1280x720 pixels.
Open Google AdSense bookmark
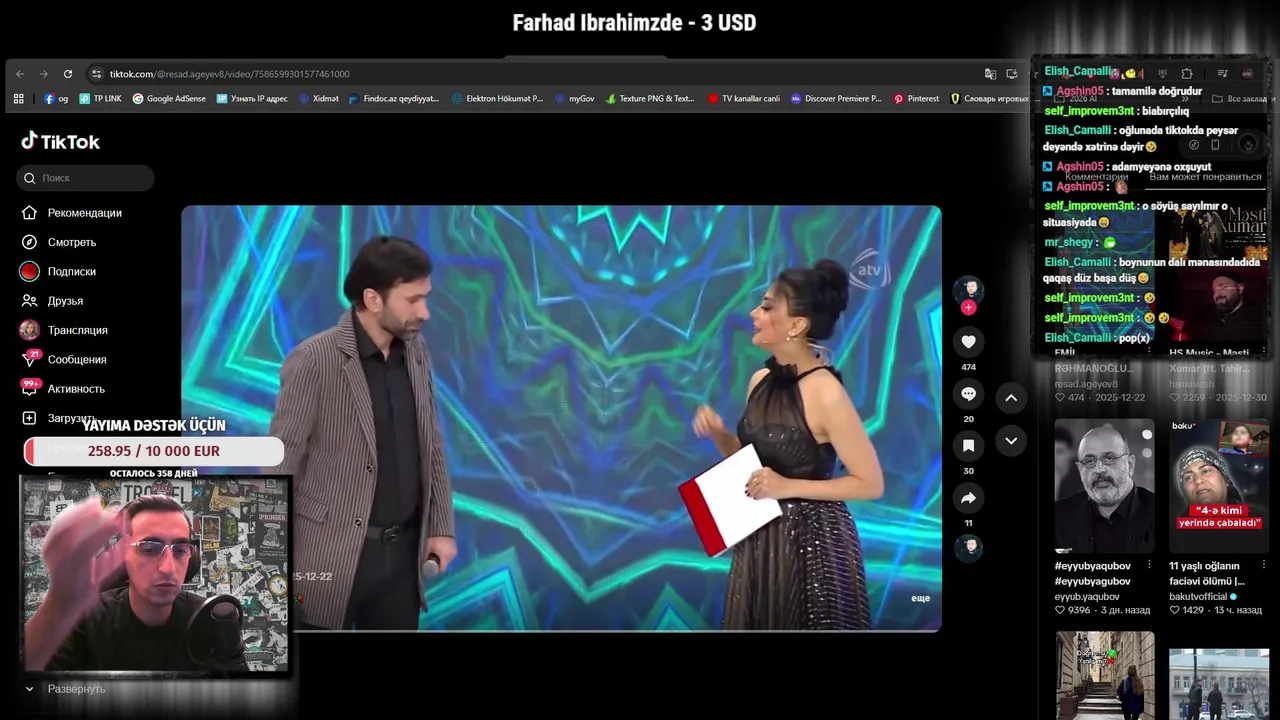[x=169, y=99]
